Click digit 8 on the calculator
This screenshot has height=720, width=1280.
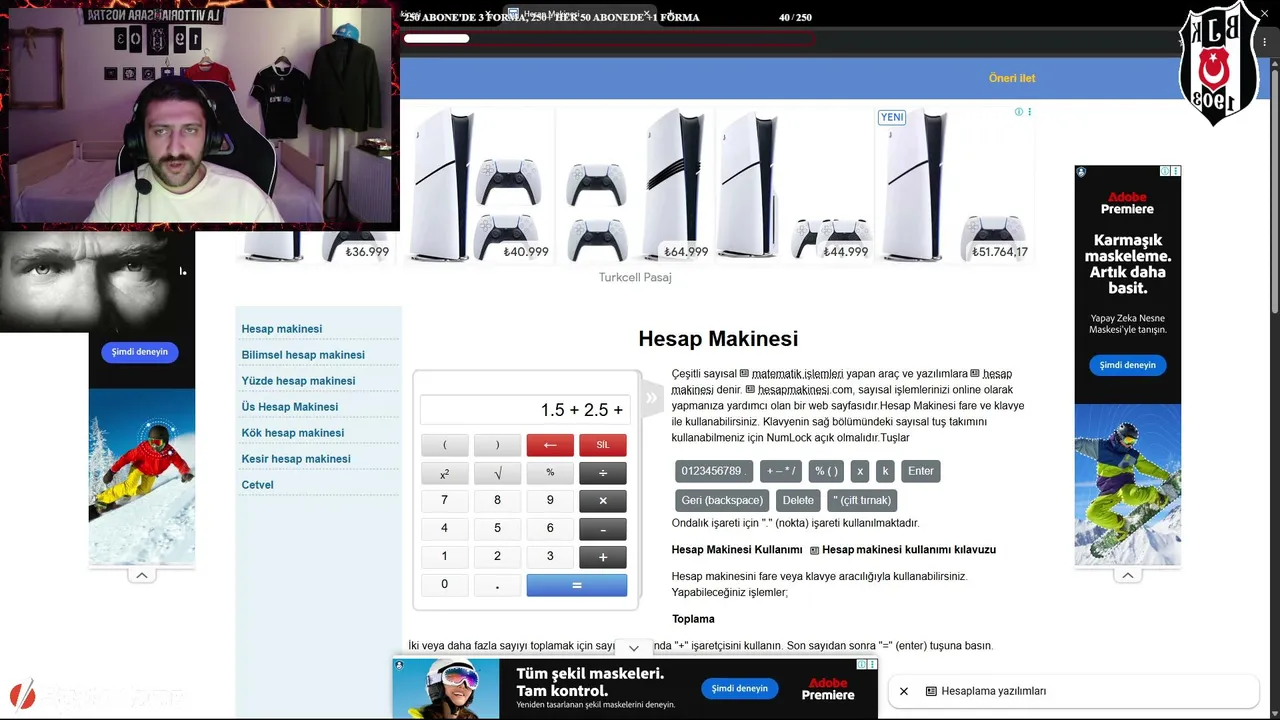(497, 501)
